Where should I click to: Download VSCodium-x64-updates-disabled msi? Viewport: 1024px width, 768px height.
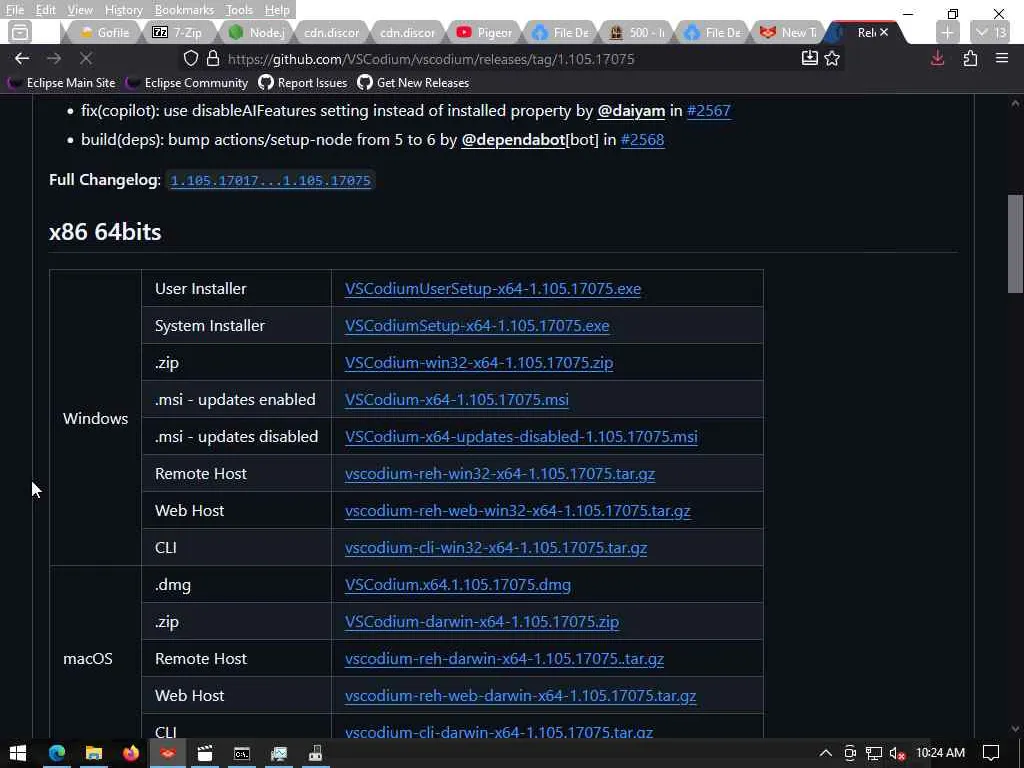click(x=521, y=437)
